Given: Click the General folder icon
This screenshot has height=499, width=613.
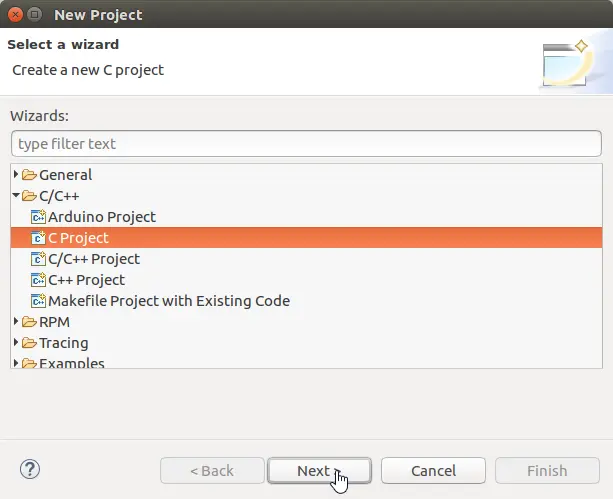Looking at the screenshot, I should [29, 175].
